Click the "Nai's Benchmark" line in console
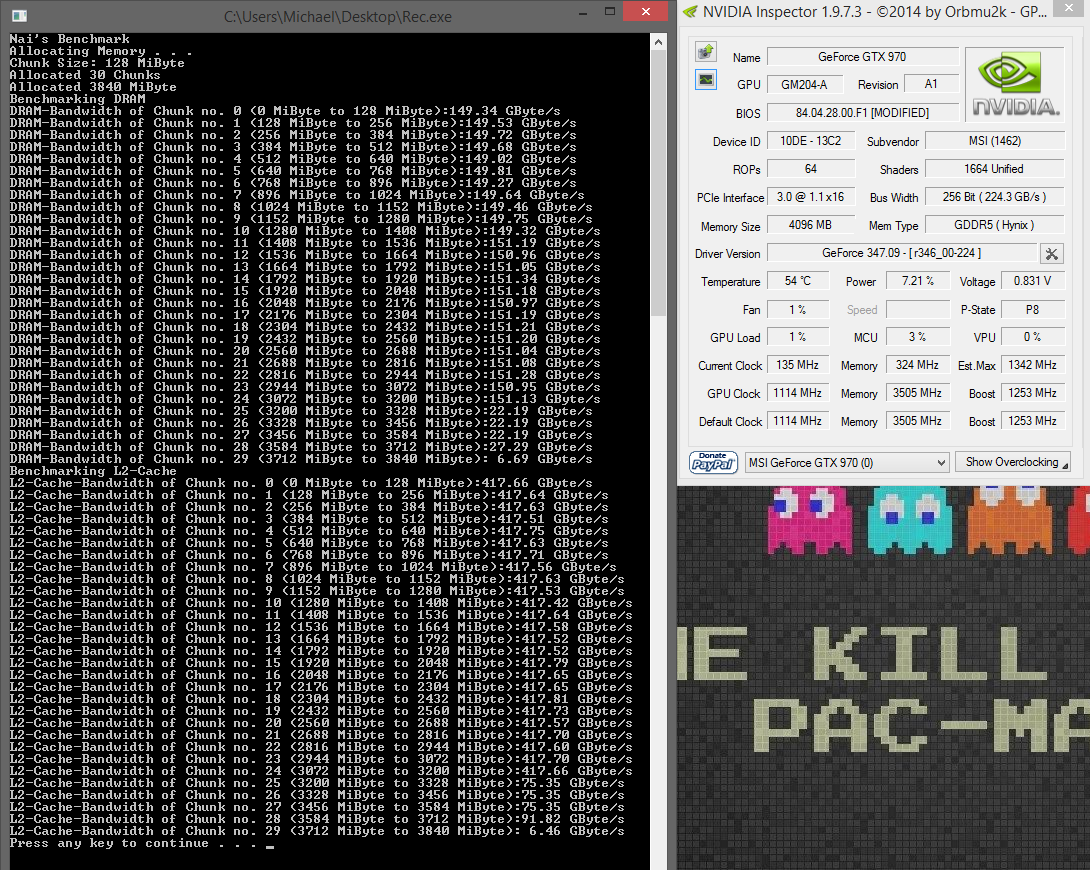The width and height of the screenshot is (1090, 870). 70,39
